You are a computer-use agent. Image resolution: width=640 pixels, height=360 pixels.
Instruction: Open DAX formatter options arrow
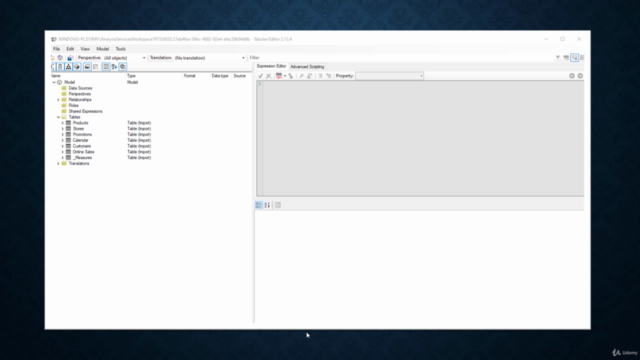click(x=284, y=76)
